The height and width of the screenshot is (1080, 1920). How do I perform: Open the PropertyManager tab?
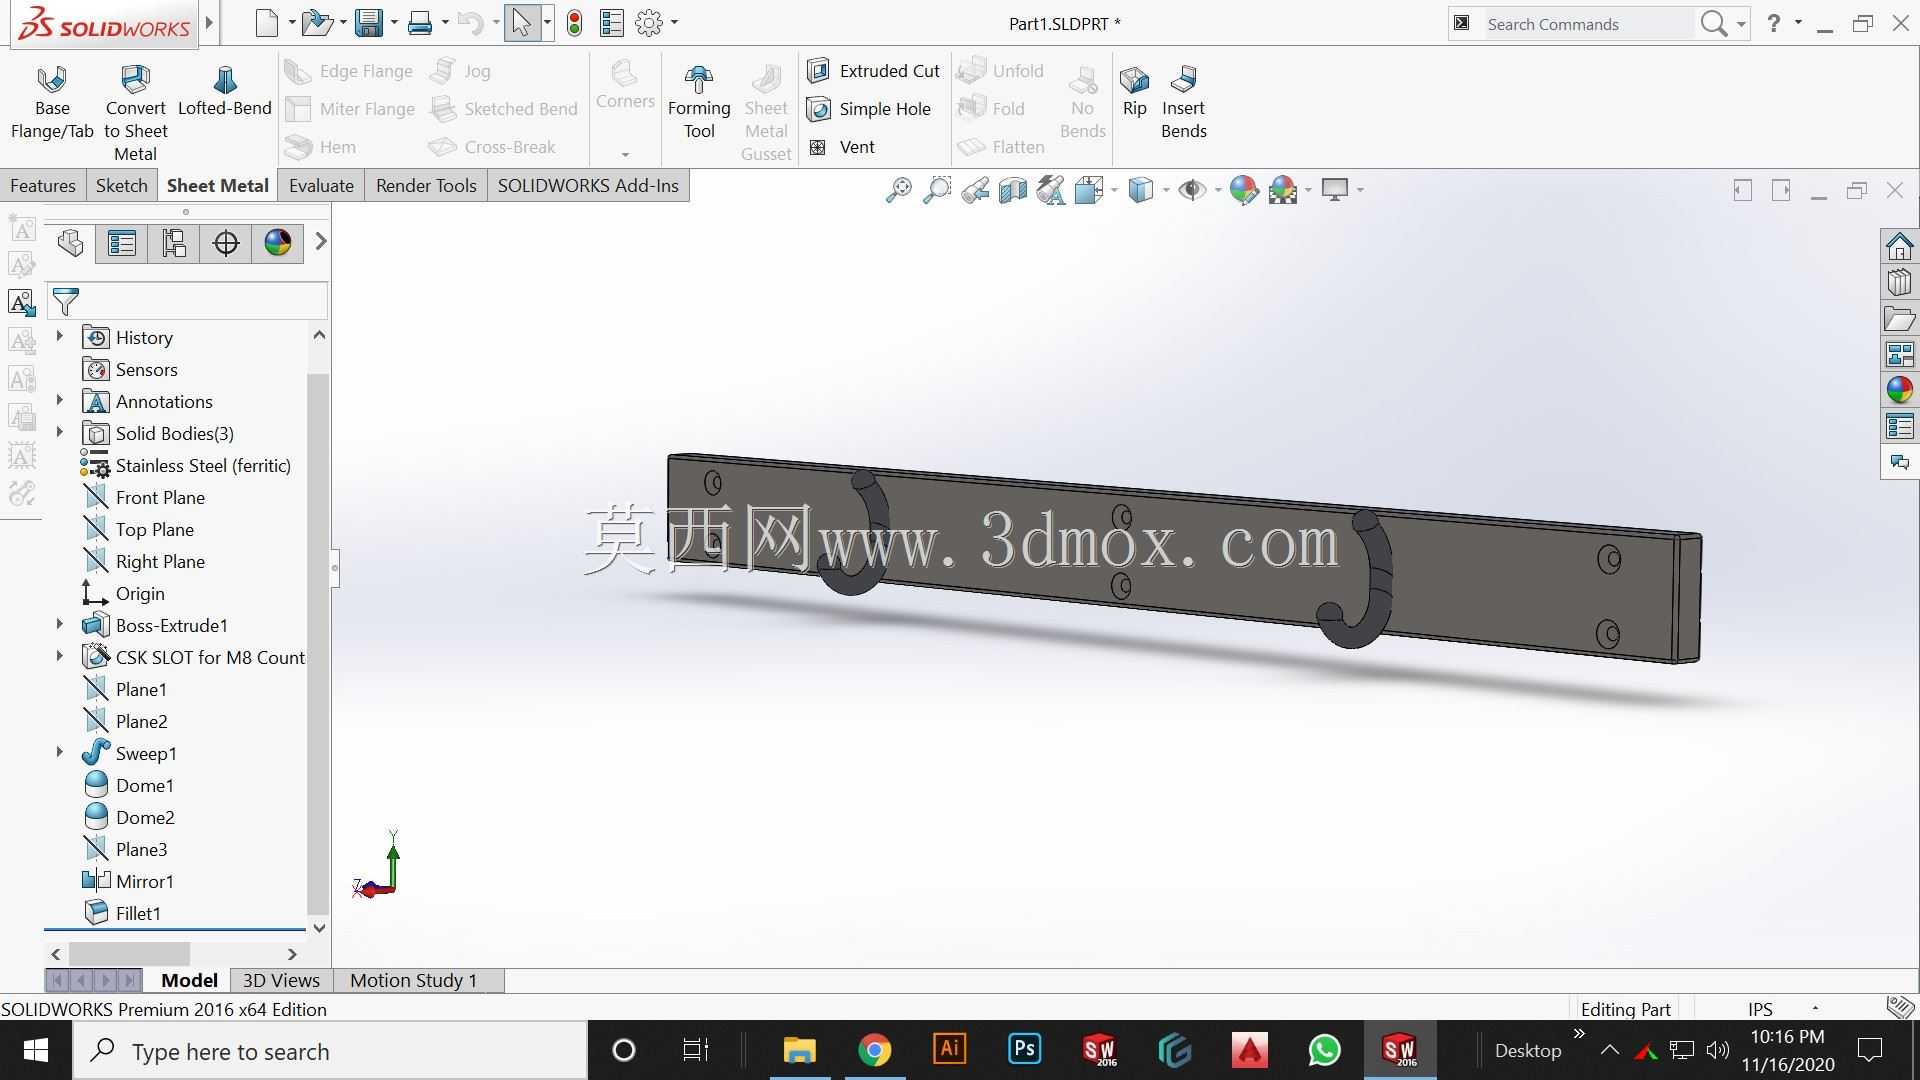122,243
